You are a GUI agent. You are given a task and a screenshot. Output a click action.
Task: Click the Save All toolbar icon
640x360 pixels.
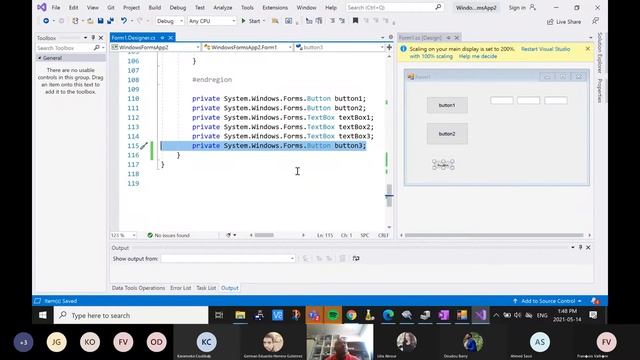pyautogui.click(x=110, y=21)
